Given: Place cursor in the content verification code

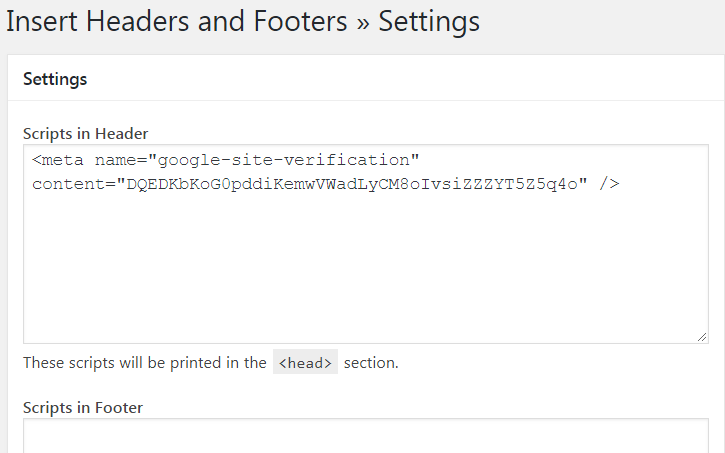Looking at the screenshot, I should tap(350, 184).
